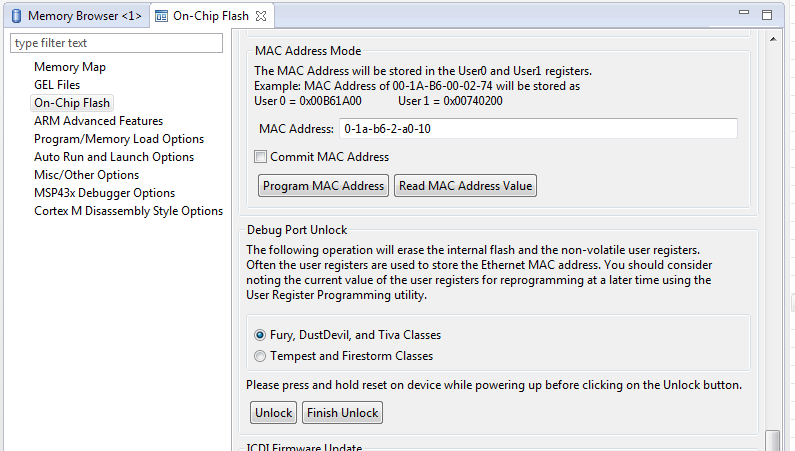
Task: Click the On-Chip Flash tab icon
Action: pyautogui.click(x=161, y=16)
